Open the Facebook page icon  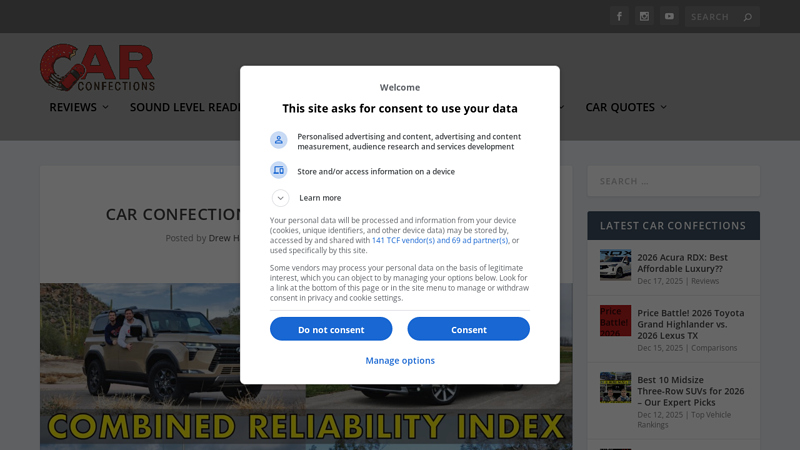619,16
